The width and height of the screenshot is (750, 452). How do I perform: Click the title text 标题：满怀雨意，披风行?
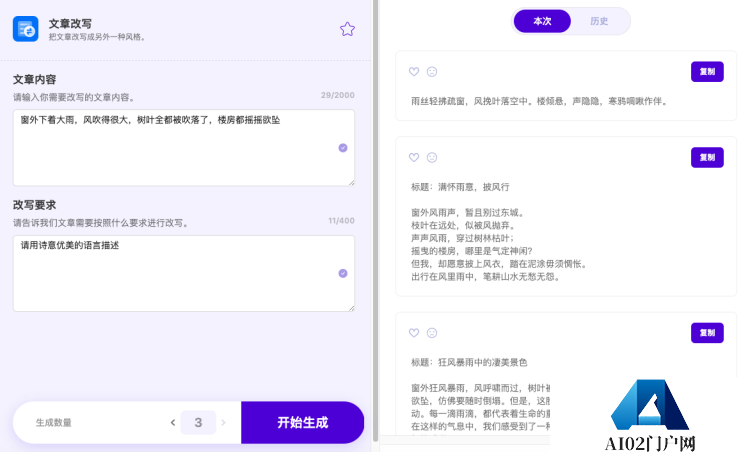(x=460, y=187)
